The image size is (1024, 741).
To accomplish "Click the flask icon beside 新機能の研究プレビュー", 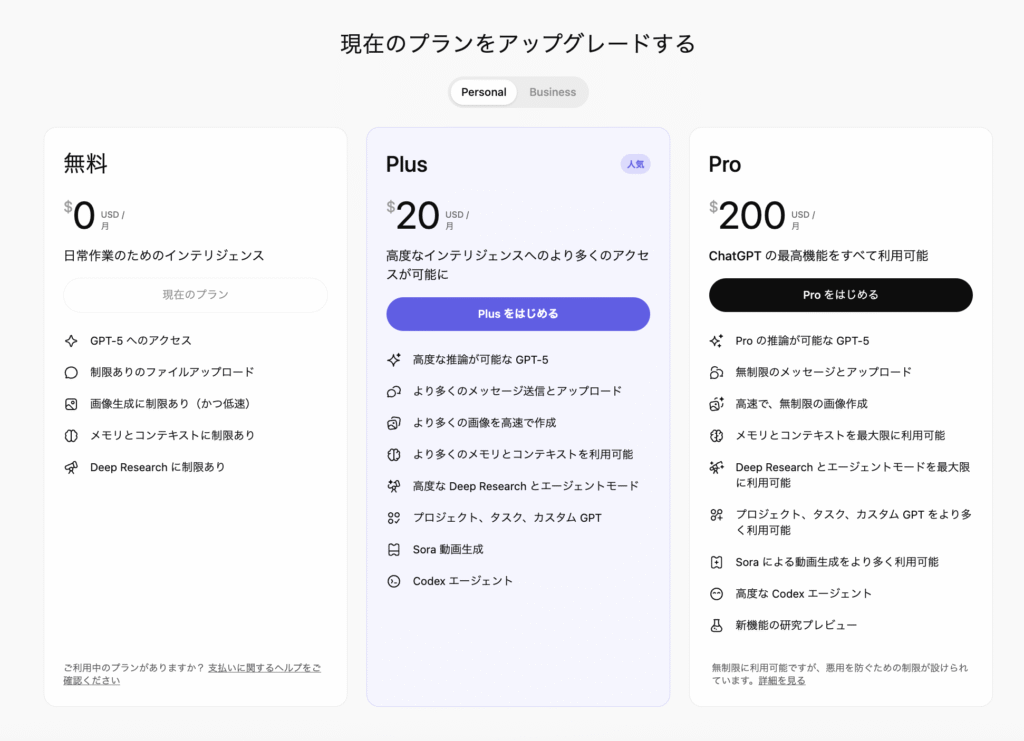I will tap(716, 625).
